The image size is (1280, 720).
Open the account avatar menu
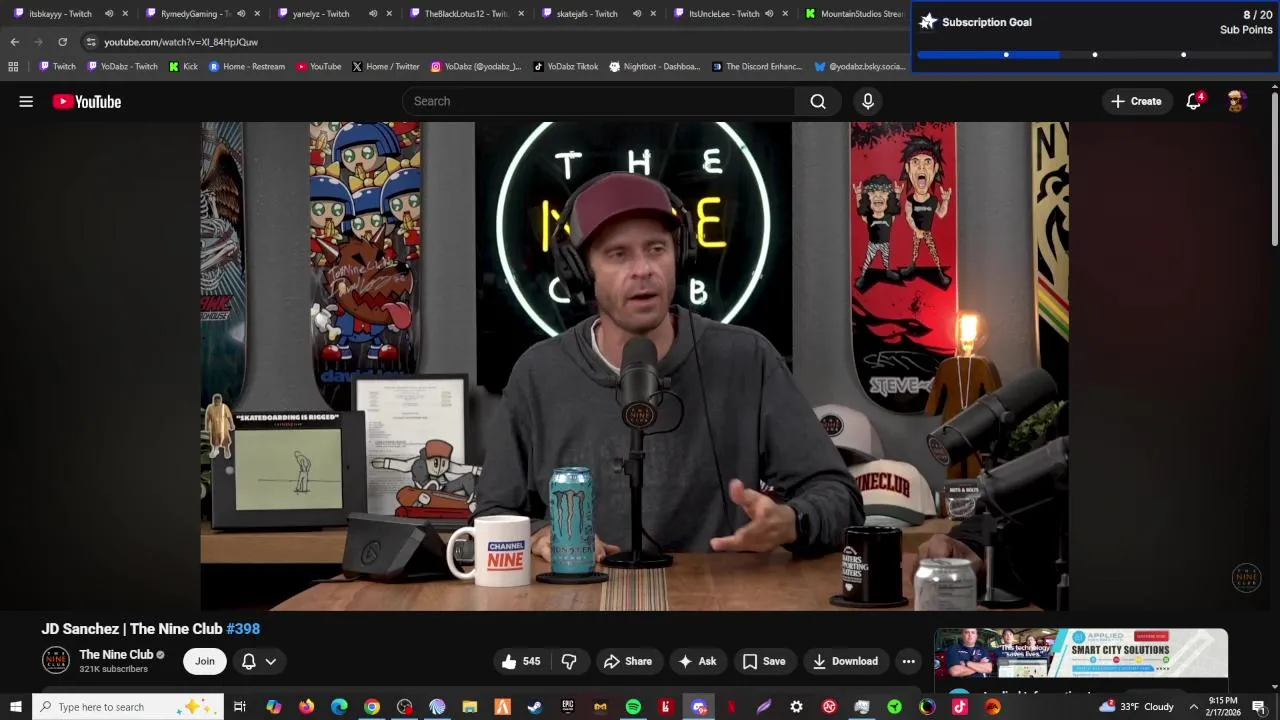(1236, 101)
